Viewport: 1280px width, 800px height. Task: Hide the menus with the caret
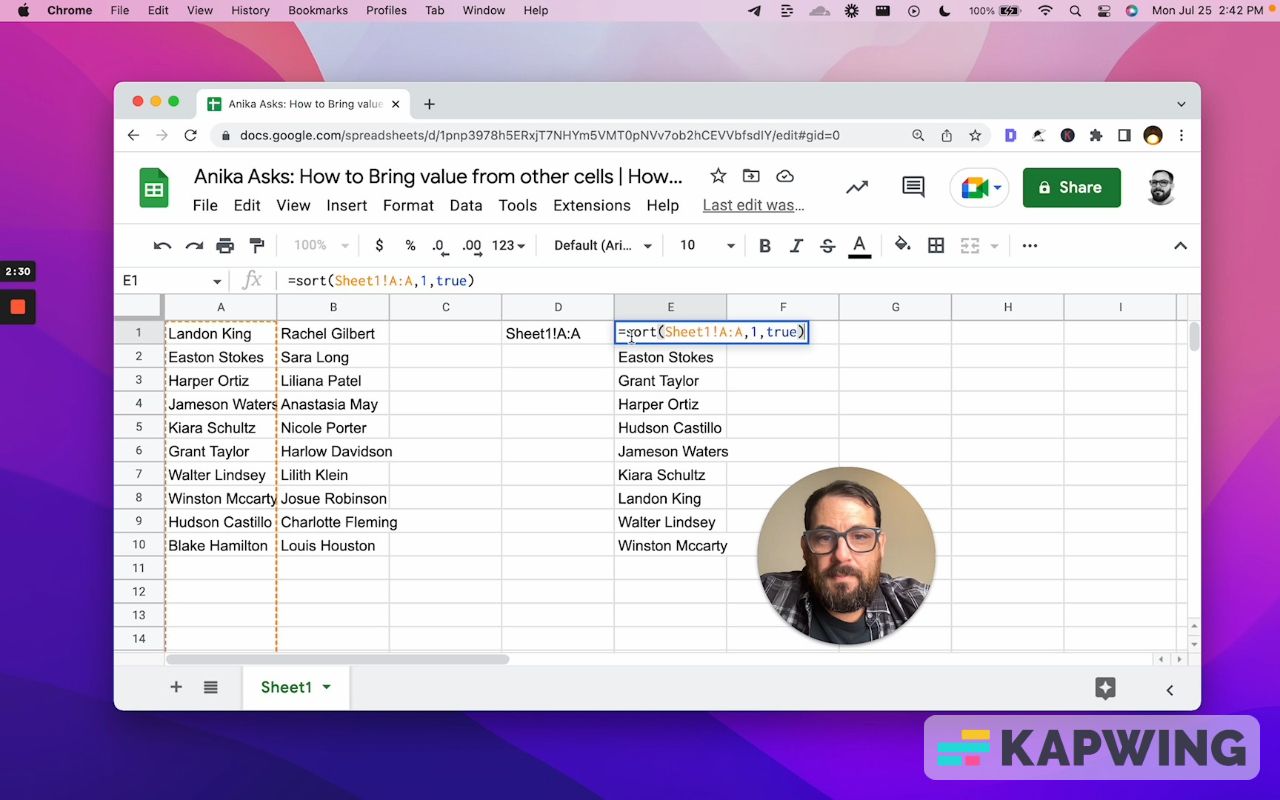click(x=1180, y=246)
